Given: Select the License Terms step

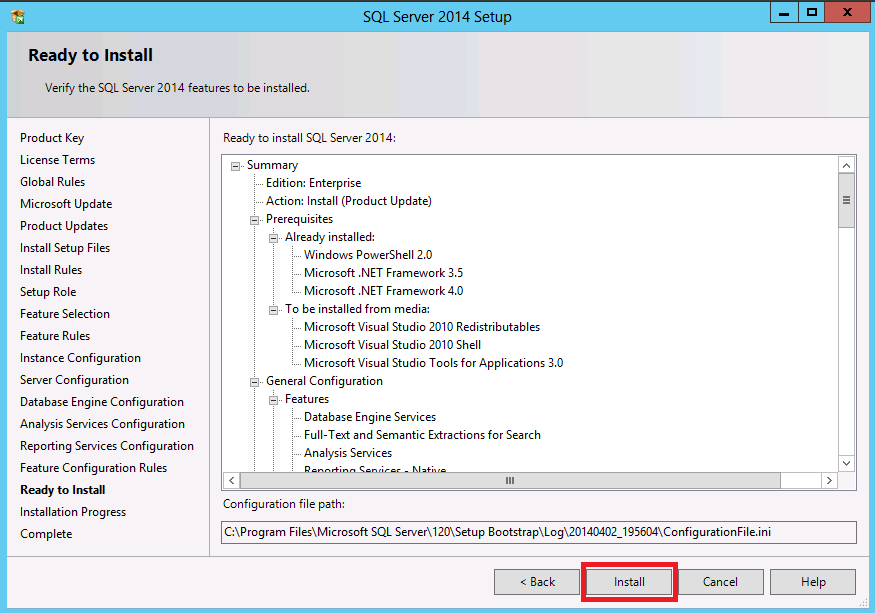Looking at the screenshot, I should pyautogui.click(x=57, y=160).
